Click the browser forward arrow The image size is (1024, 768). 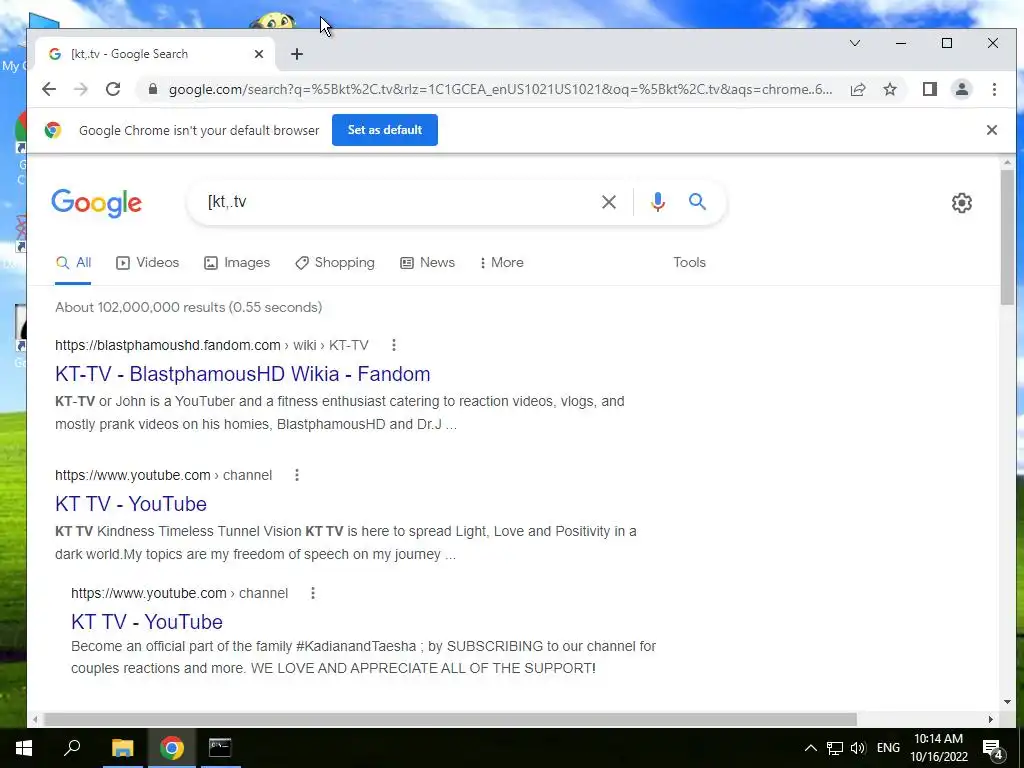click(81, 89)
